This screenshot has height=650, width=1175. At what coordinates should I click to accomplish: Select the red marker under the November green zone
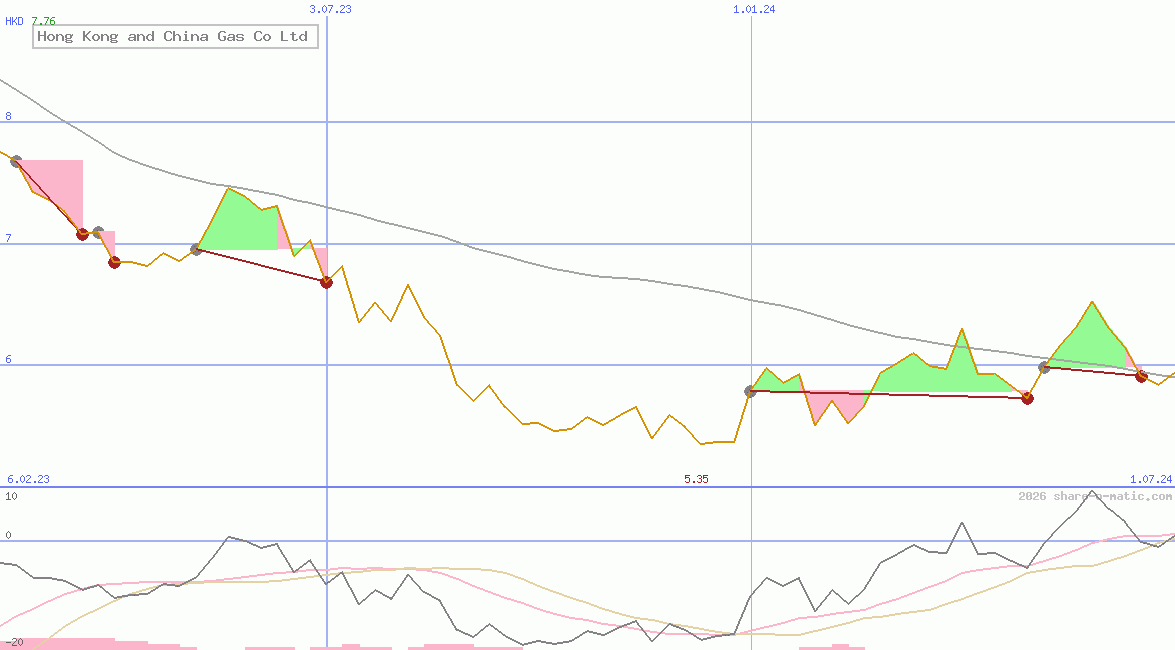(x=1026, y=398)
